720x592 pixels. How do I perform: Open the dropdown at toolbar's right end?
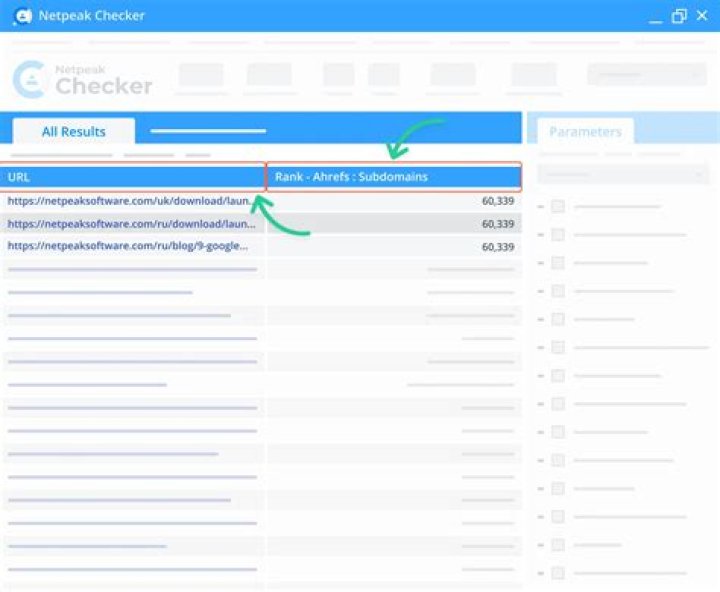tap(646, 75)
